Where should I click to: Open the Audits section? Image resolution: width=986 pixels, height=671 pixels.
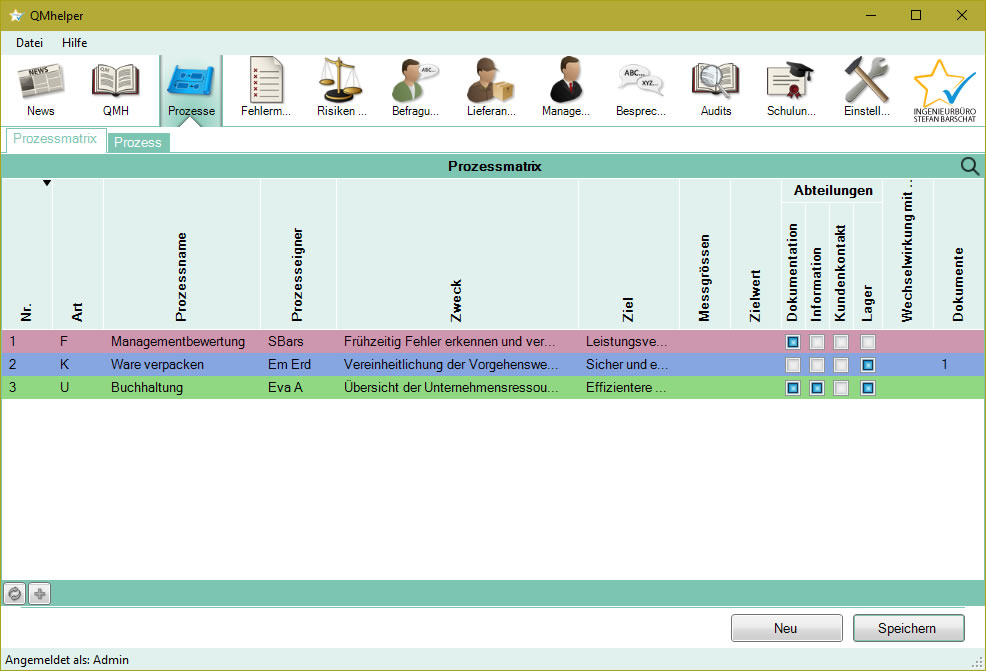click(x=715, y=88)
